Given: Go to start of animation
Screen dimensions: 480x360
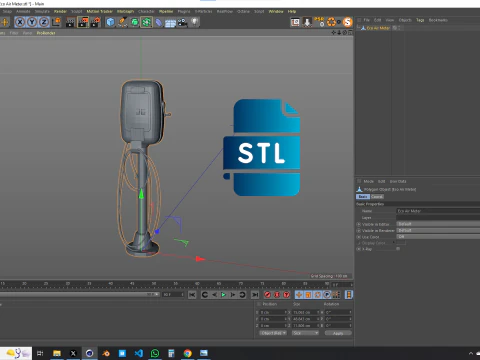Looking at the screenshot, I should click(x=192, y=295).
